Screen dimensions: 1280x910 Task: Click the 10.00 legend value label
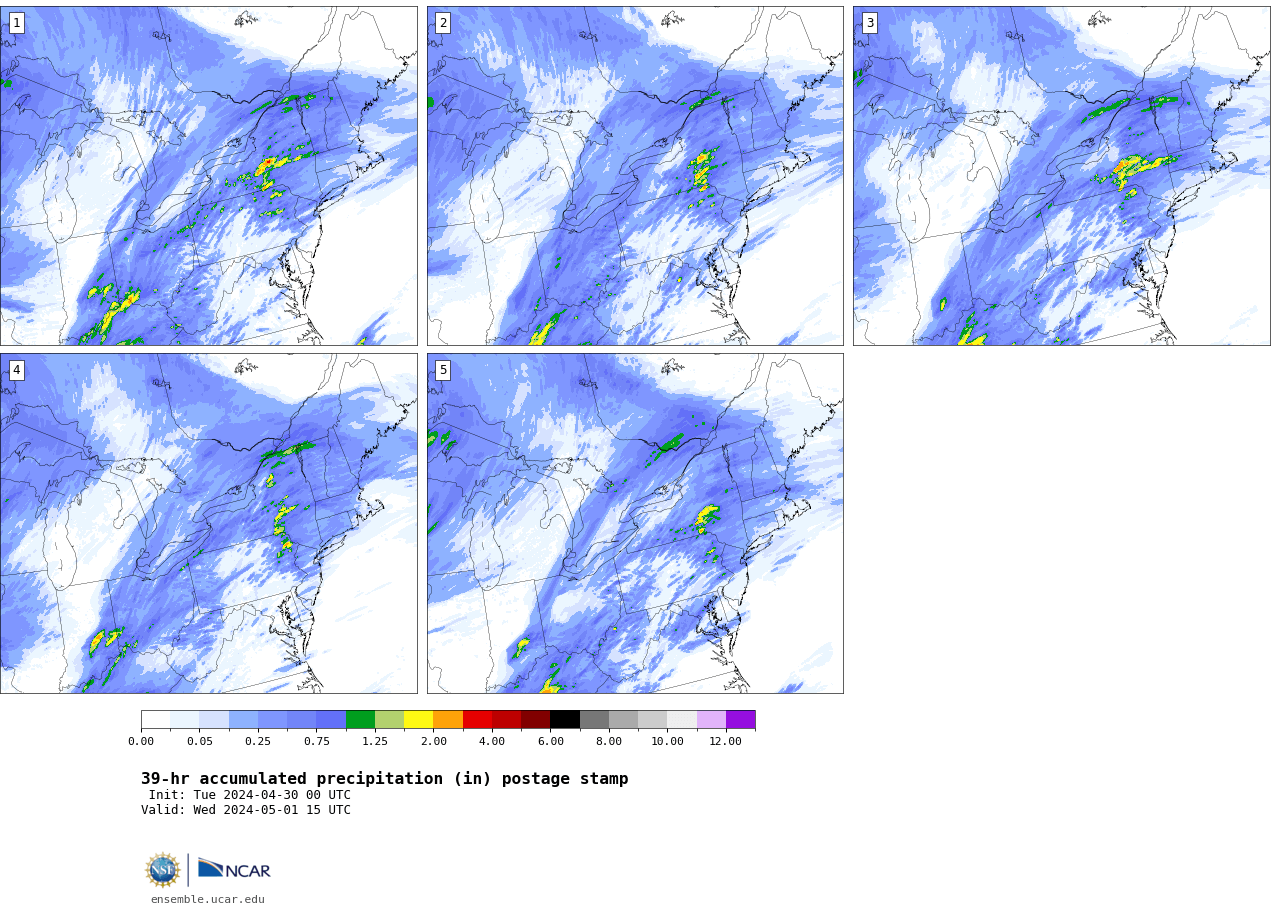coord(667,742)
